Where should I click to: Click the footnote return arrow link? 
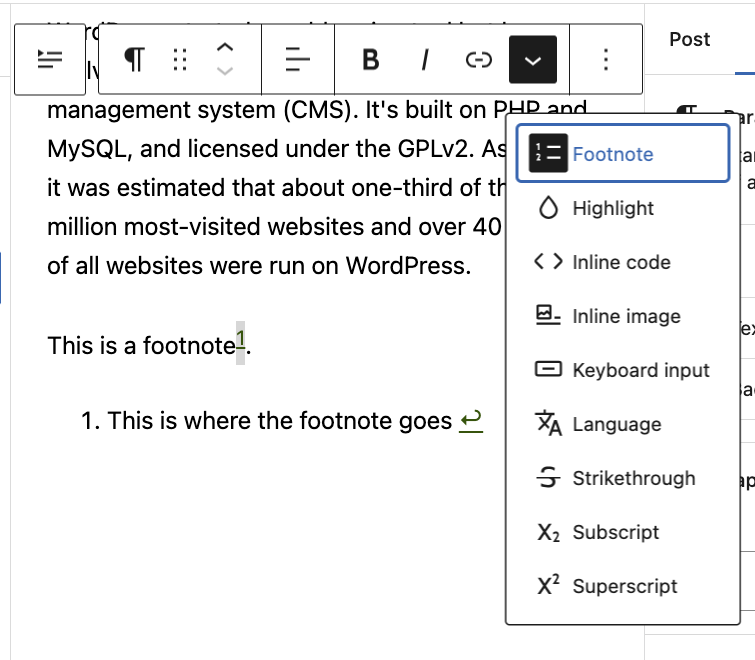pyautogui.click(x=471, y=421)
